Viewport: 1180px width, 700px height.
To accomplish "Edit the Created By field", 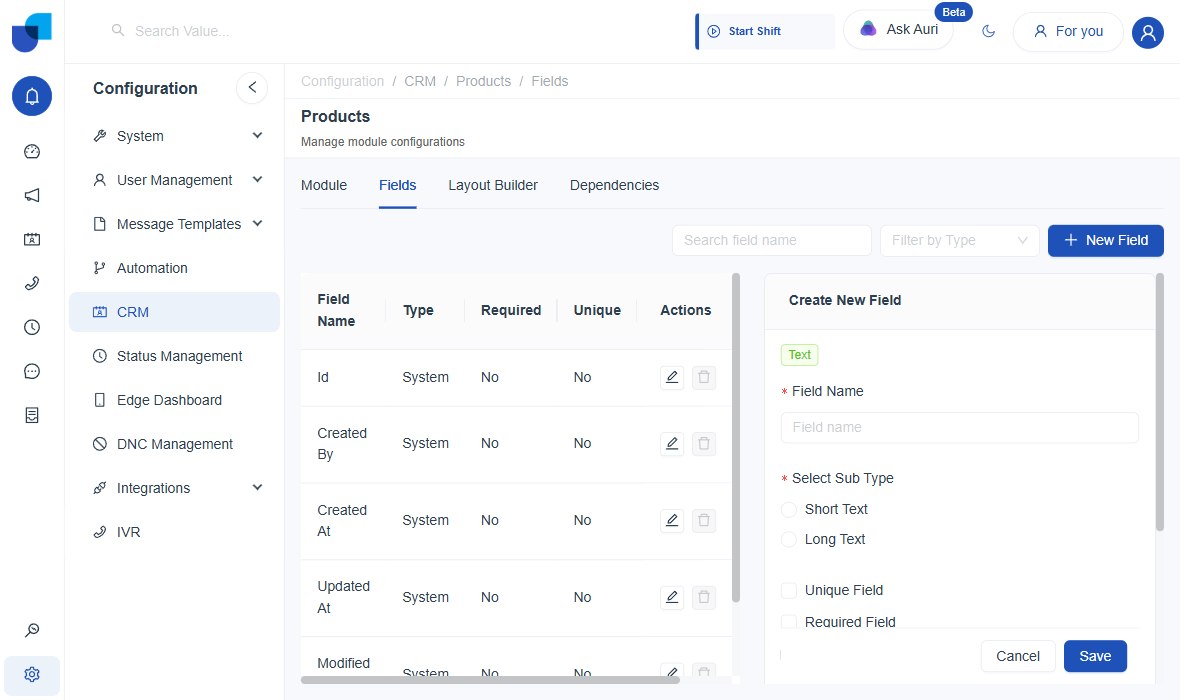I will [672, 443].
